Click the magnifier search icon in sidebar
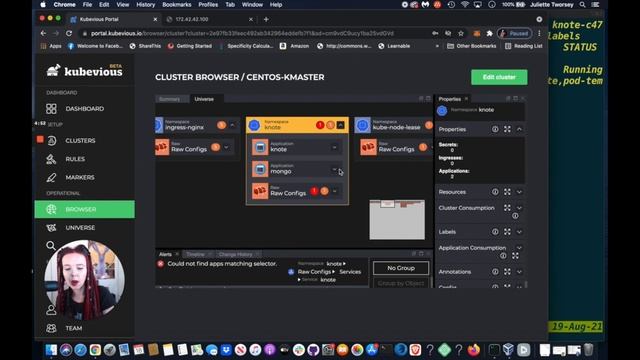This screenshot has width=640, height=360. point(51,245)
